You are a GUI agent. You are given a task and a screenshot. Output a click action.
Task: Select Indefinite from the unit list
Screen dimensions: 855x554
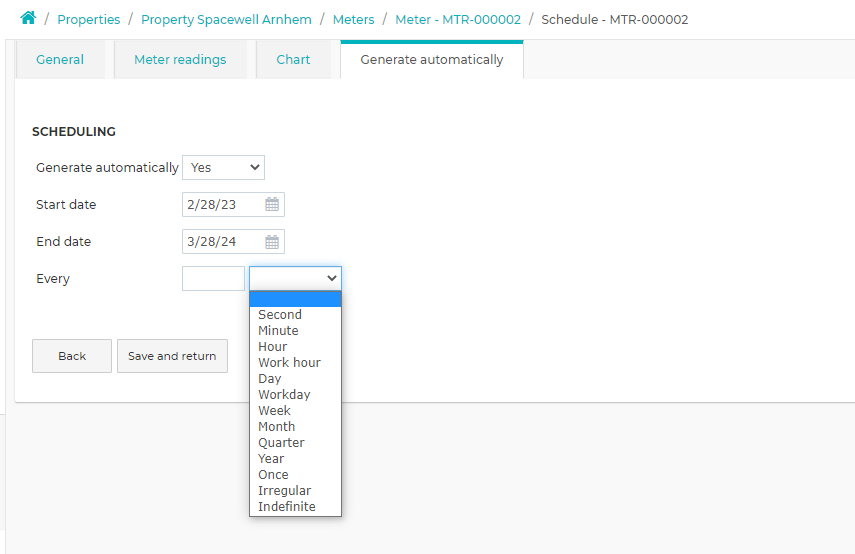click(296, 507)
